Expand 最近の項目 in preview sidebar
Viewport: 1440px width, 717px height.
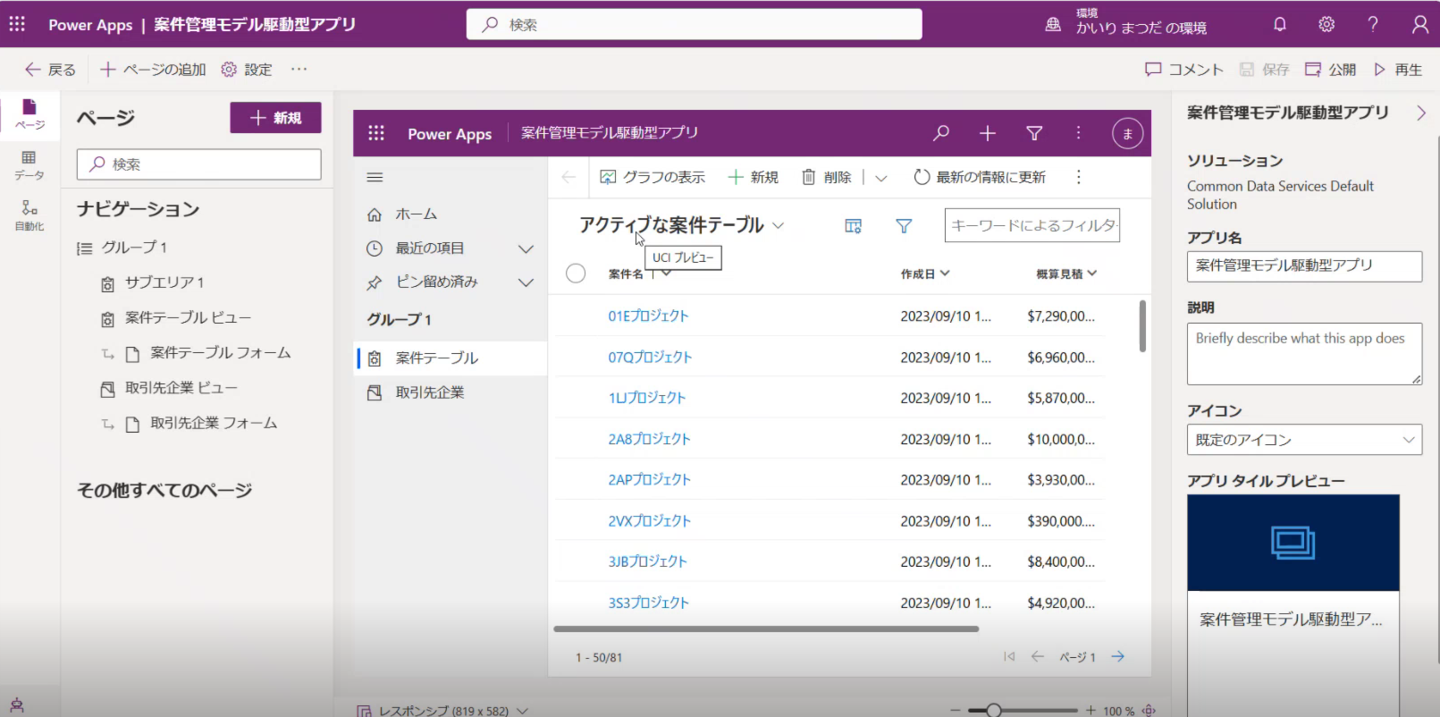[525, 248]
